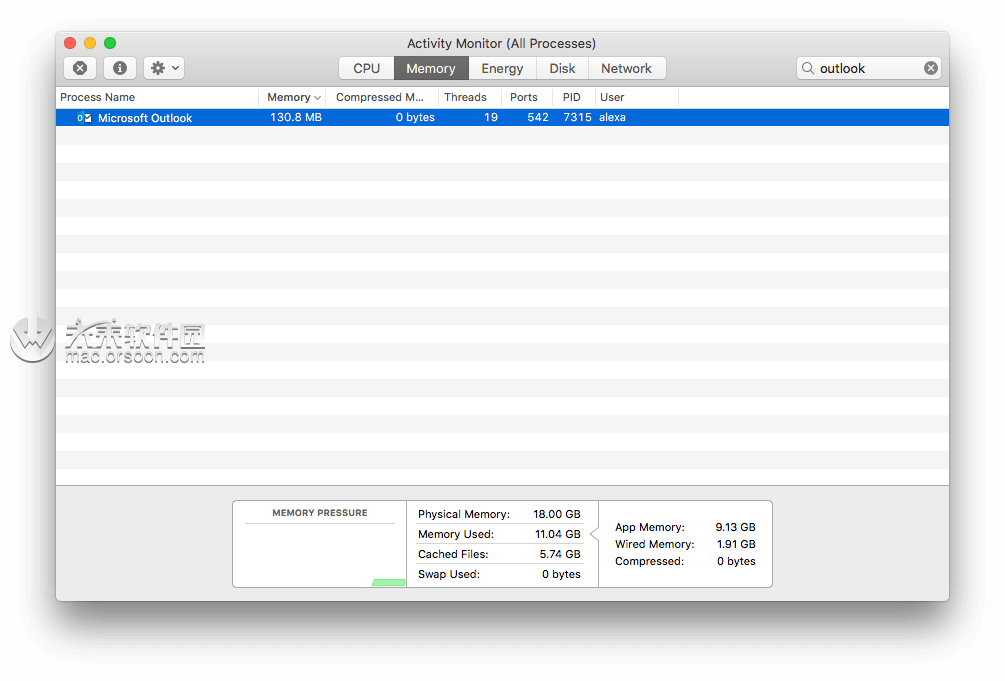Screen dimensions: 1005x681
Task: Minimize the Activity Monitor window
Action: (90, 43)
